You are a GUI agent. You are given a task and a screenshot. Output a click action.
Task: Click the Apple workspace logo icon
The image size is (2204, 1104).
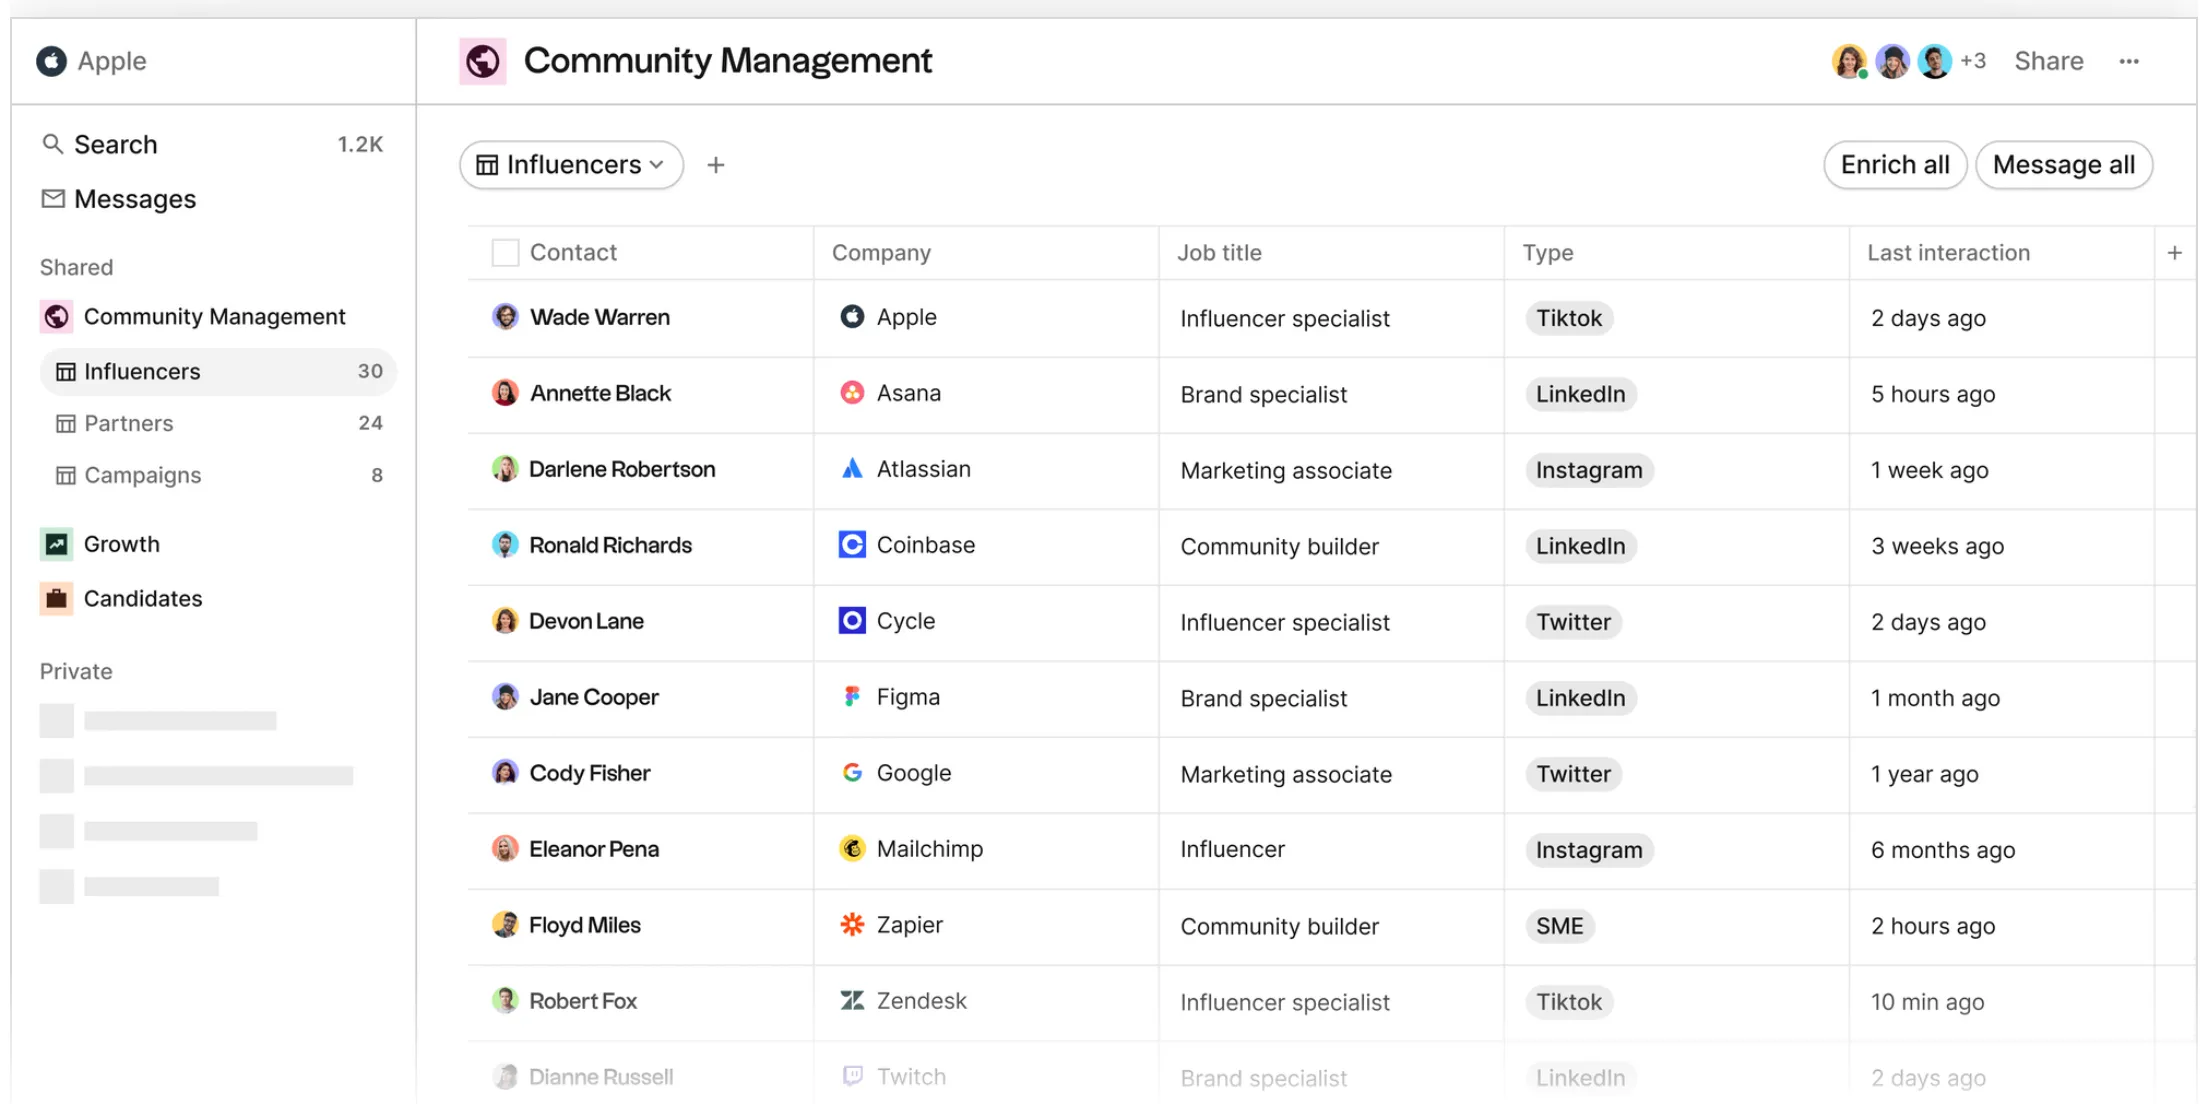pos(51,61)
